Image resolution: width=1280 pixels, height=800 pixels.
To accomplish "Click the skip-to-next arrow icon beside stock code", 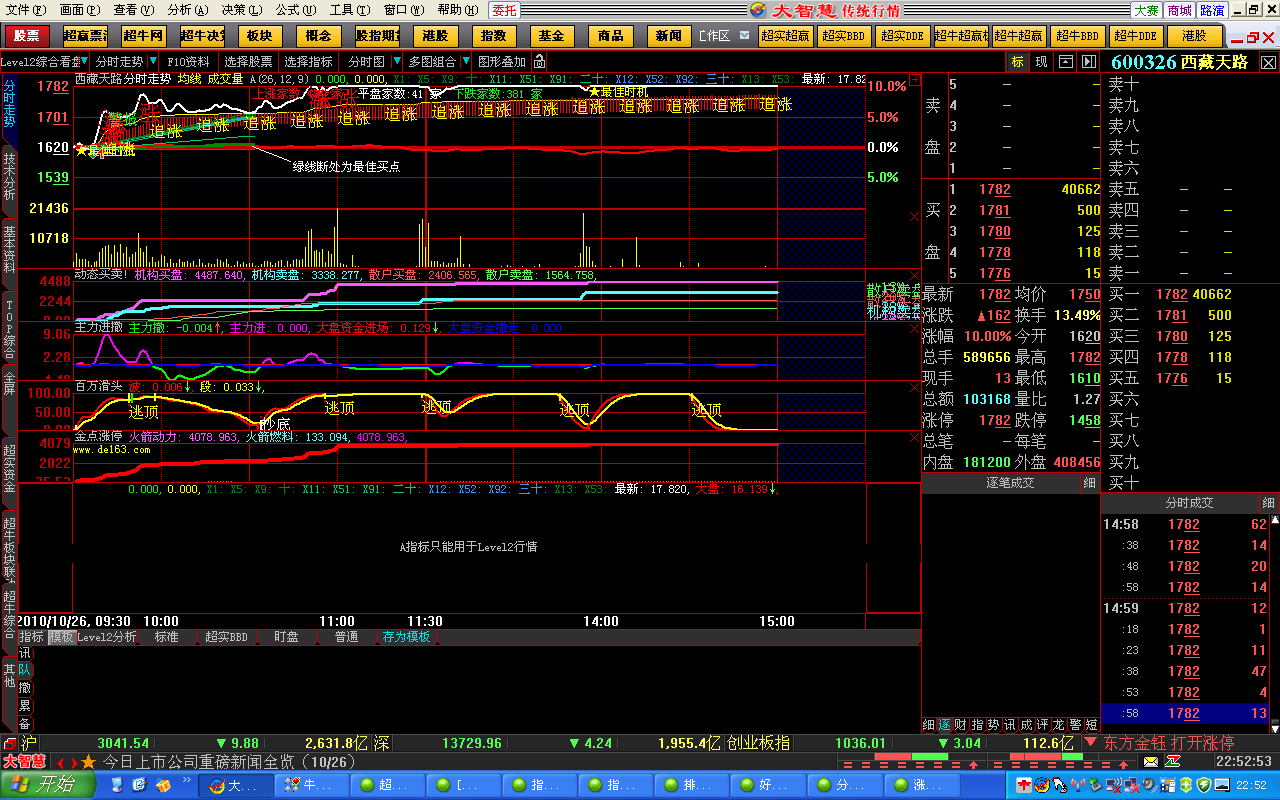I will click(x=1087, y=62).
